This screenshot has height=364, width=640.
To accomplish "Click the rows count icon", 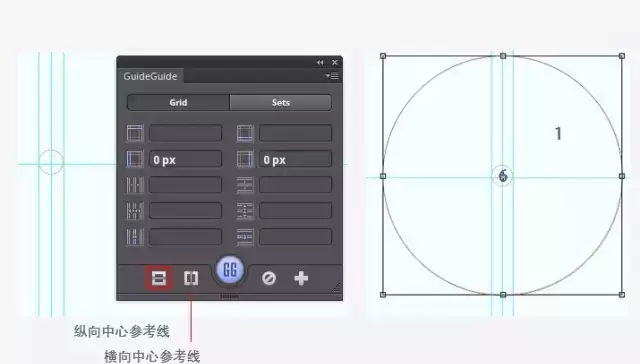I will point(245,185).
